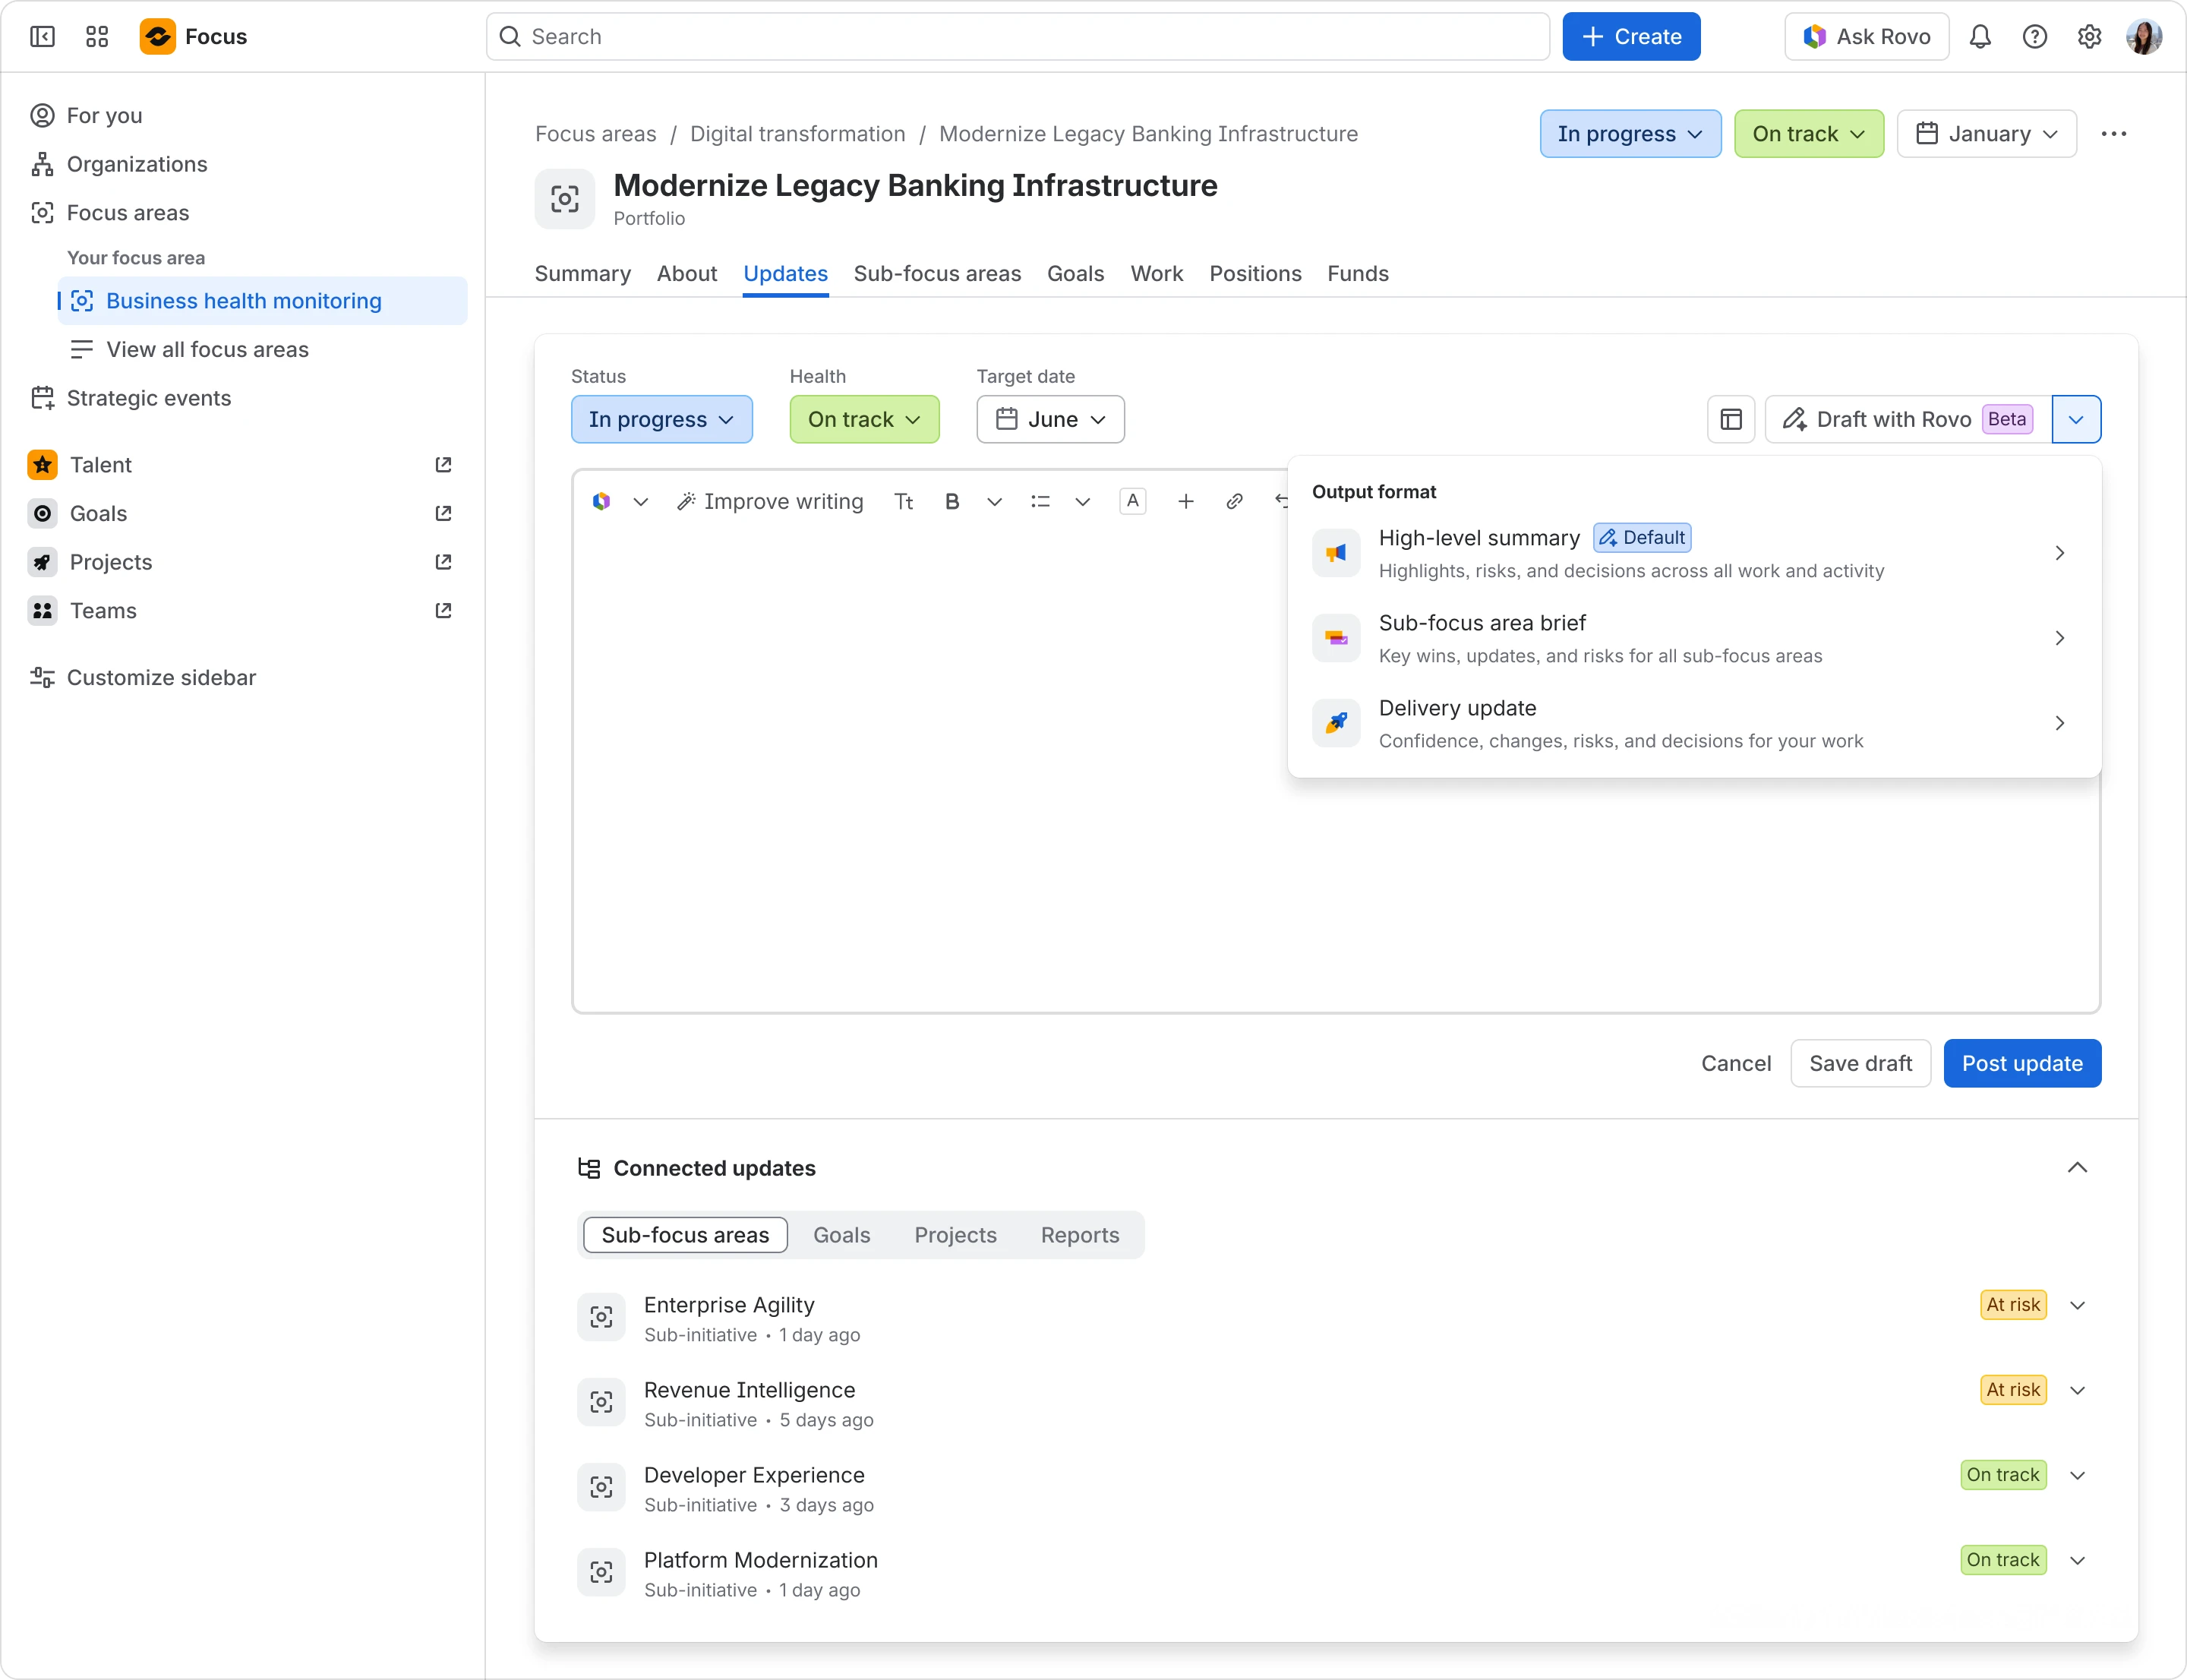
Task: Open Ask Rovo
Action: [x=1866, y=37]
